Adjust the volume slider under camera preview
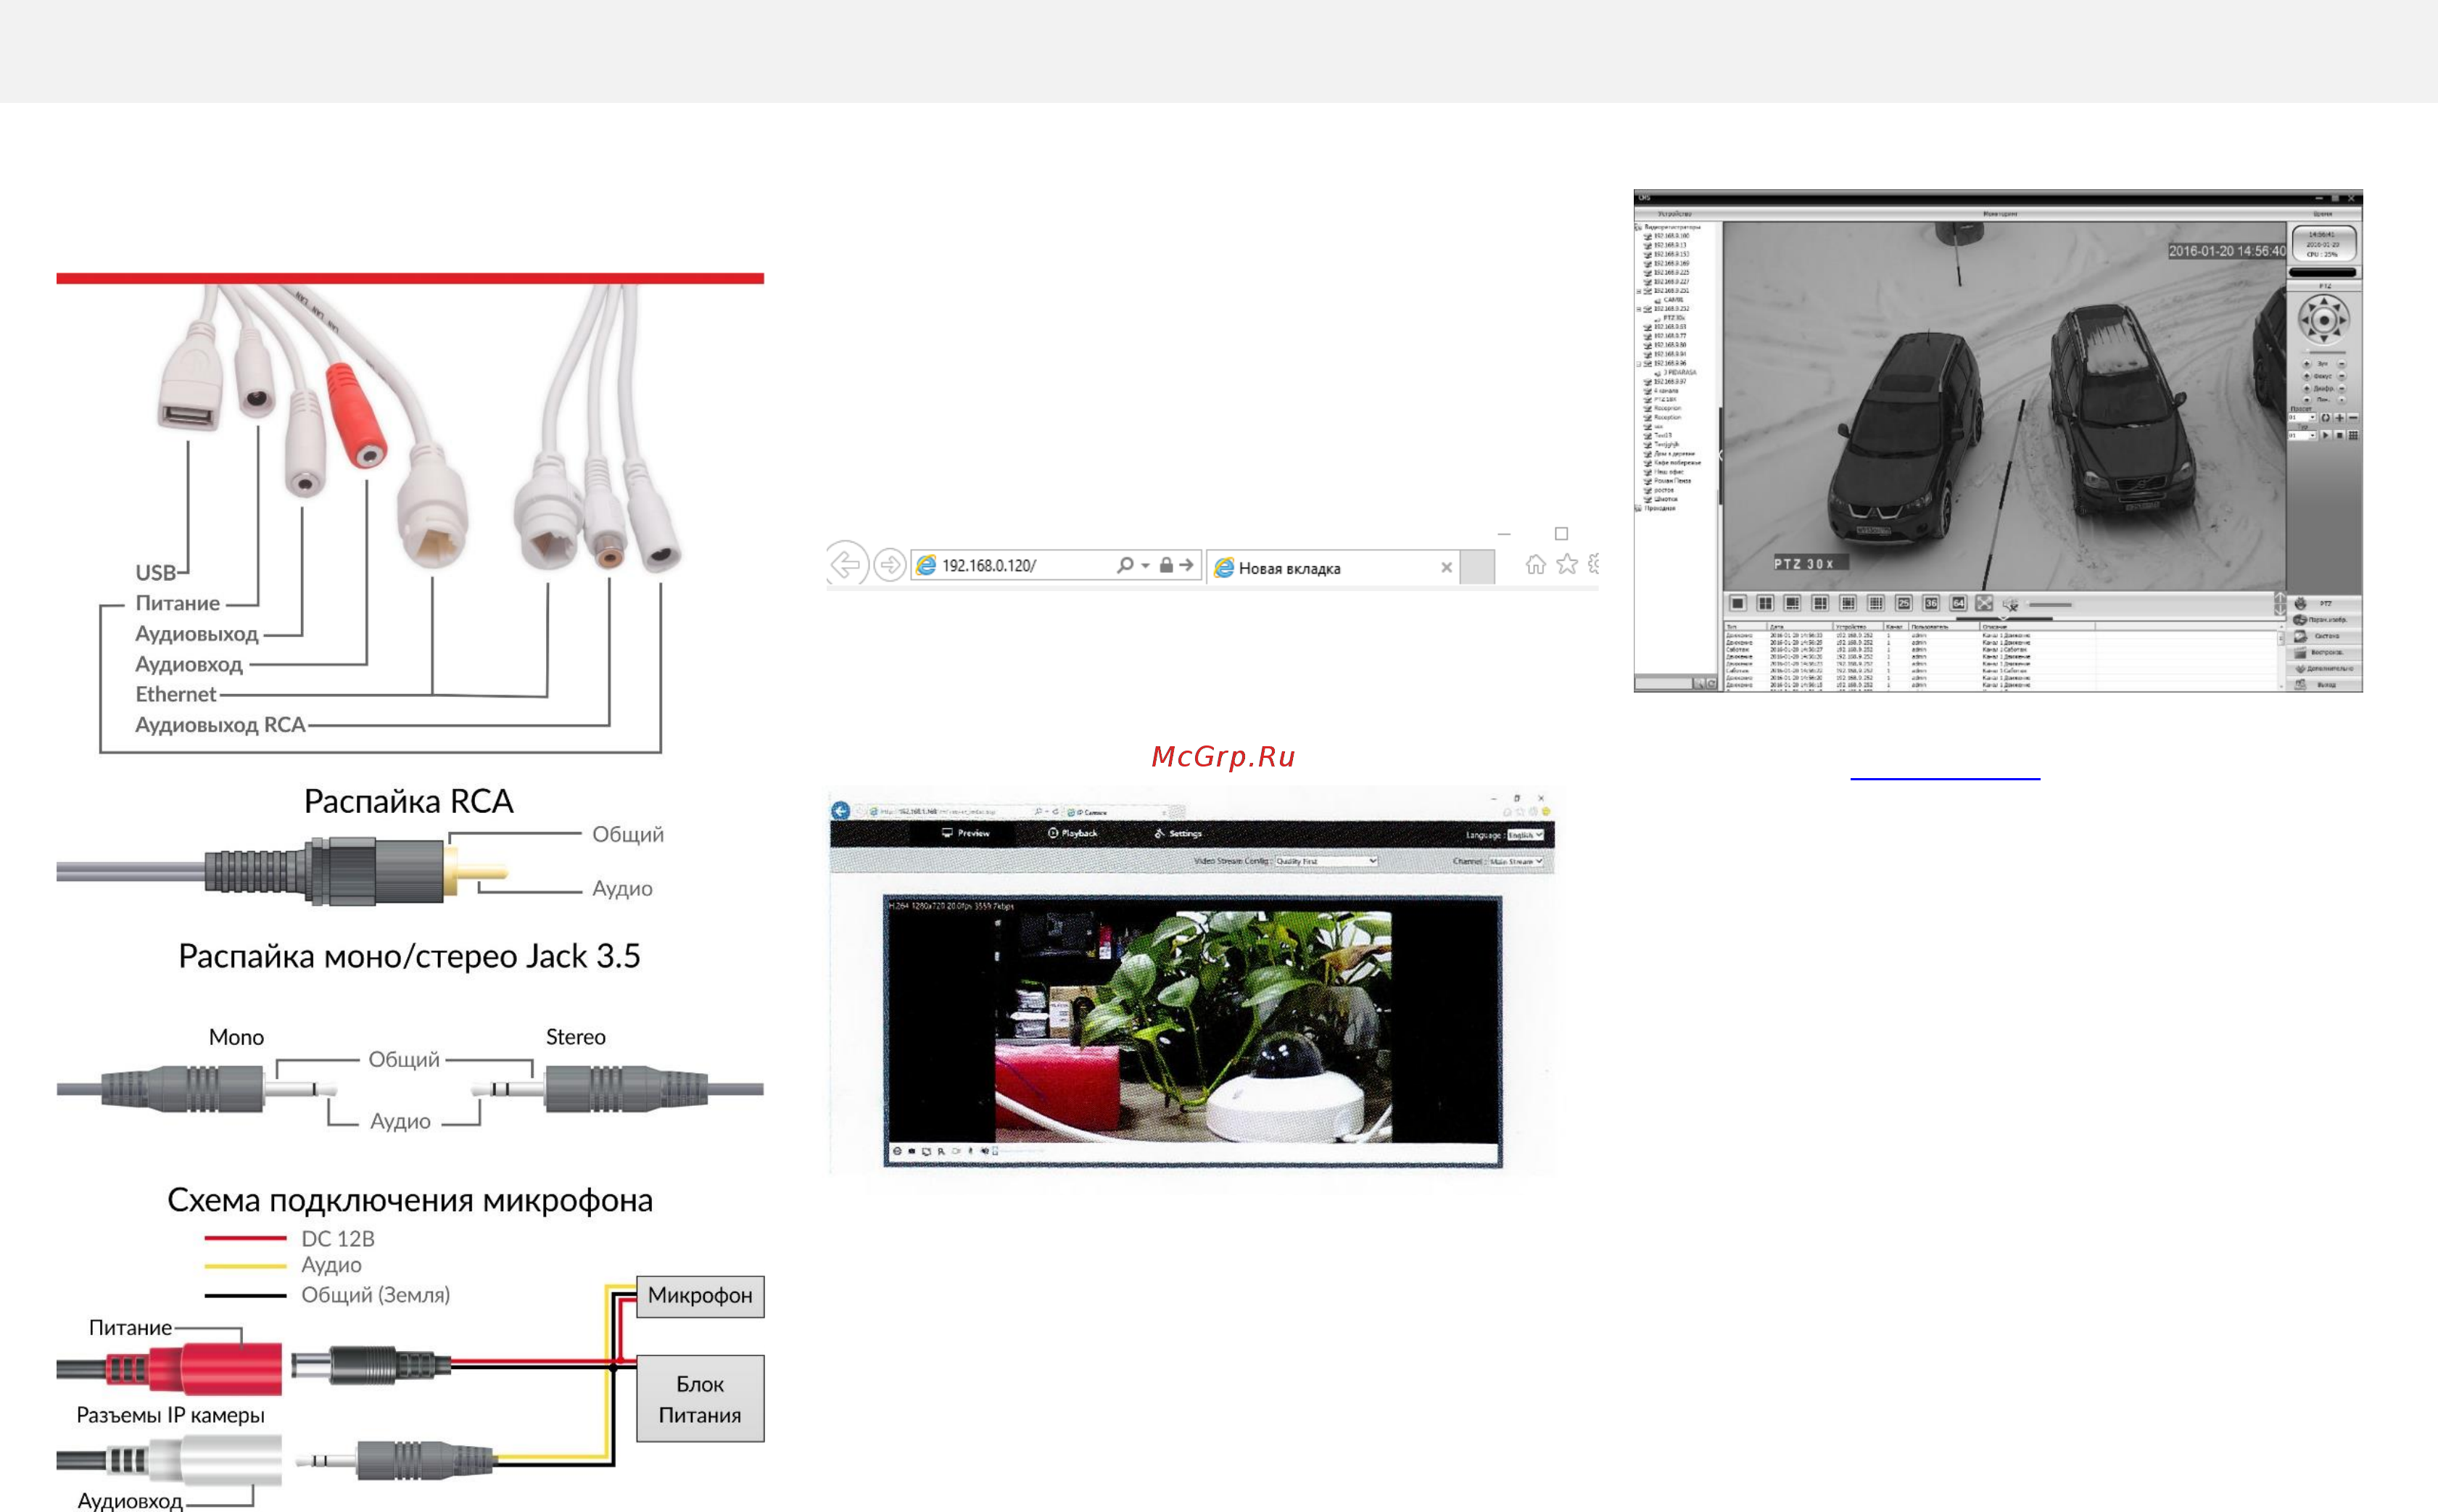Viewport: 2438px width, 1512px height. tap(1019, 1151)
